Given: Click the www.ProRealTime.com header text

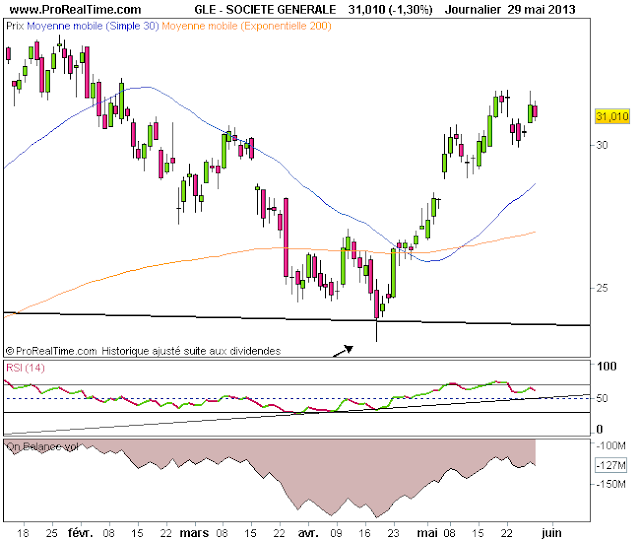Looking at the screenshot, I should click(75, 9).
